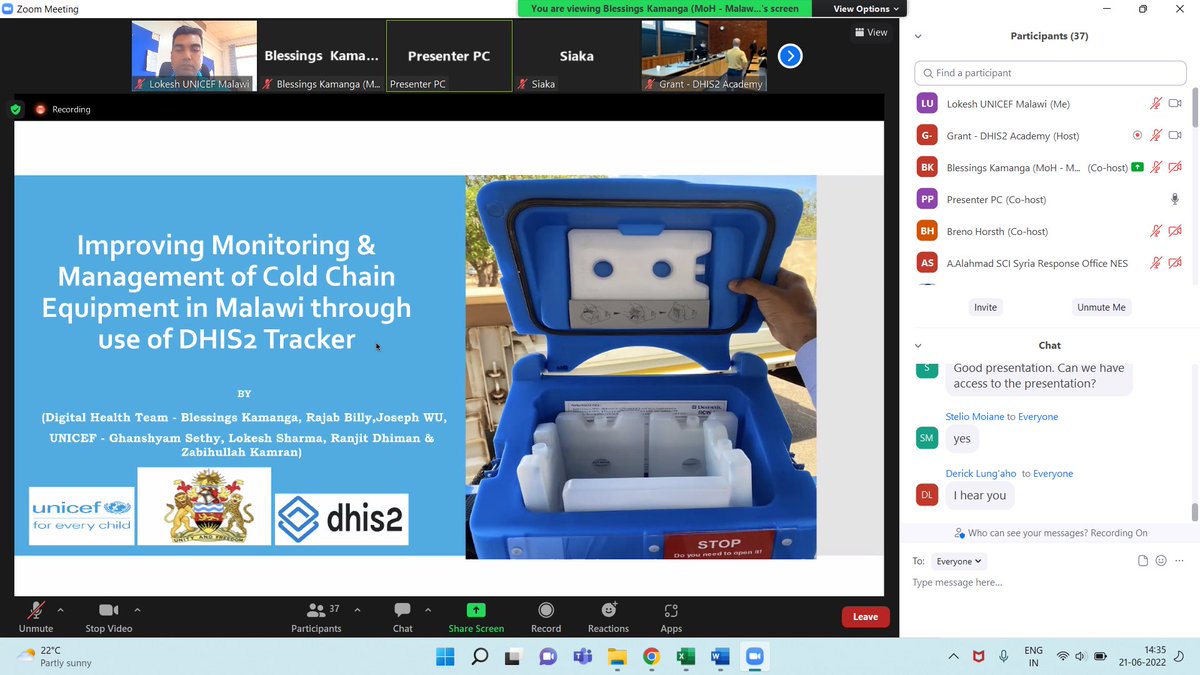Click Stelio Moiane sender name in chat

pos(974,416)
